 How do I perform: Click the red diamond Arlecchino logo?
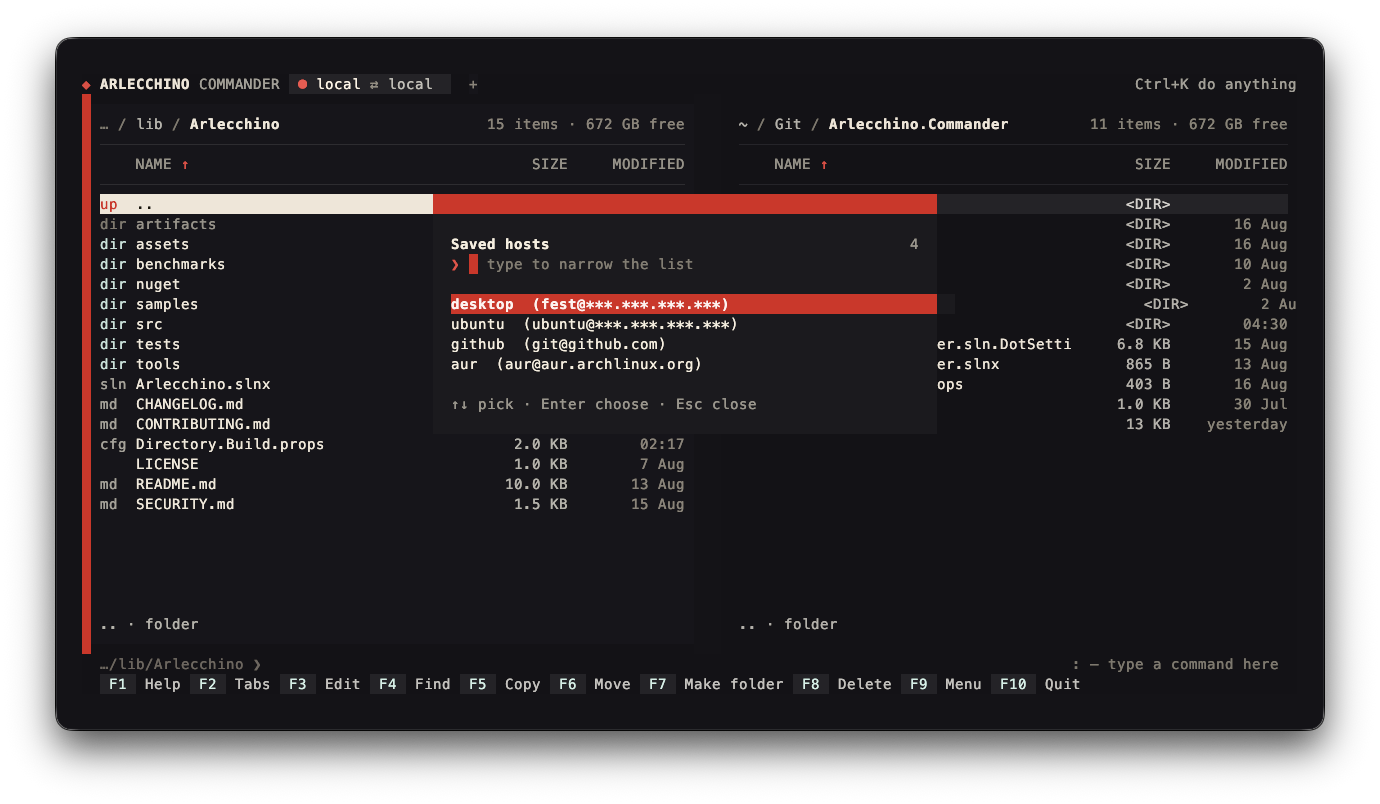point(86,84)
